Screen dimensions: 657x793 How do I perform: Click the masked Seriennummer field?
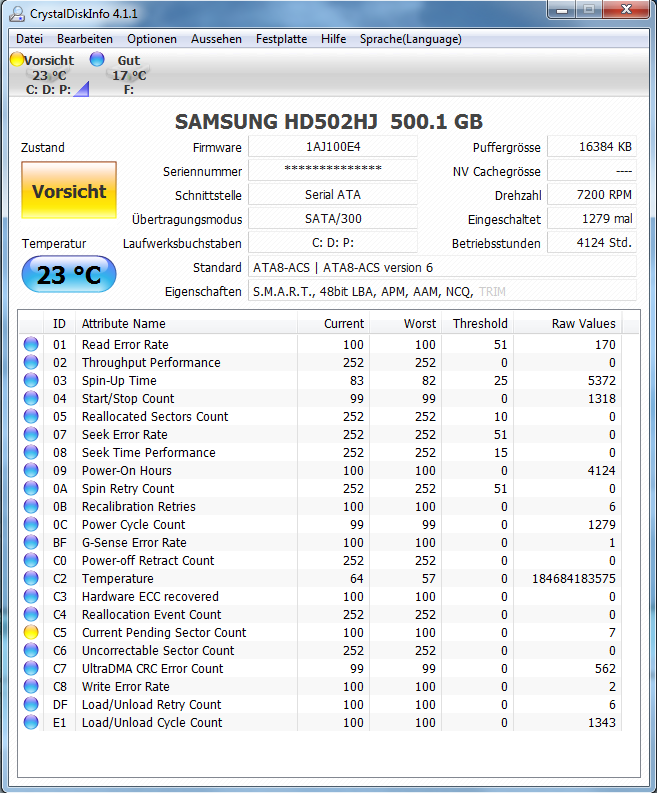(333, 170)
